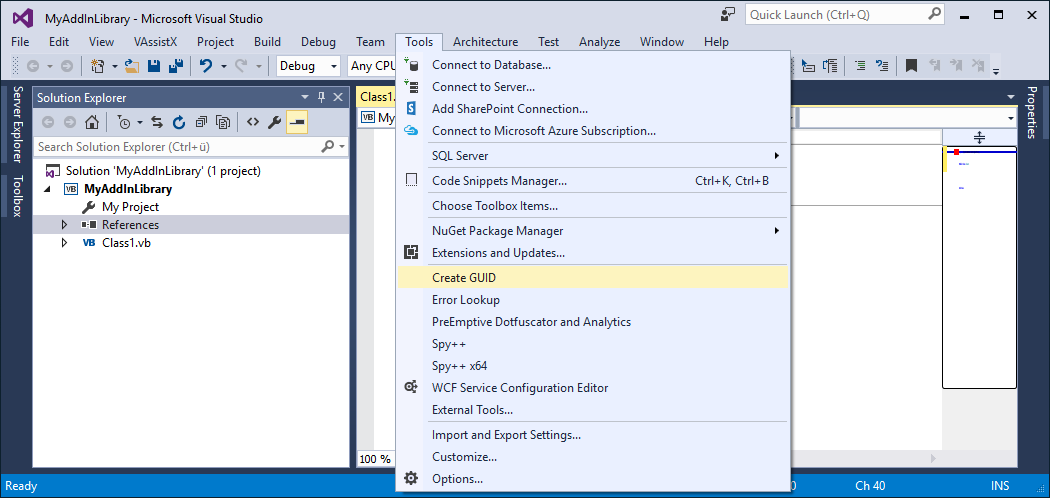
Task: Expand the References tree node
Action: point(64,225)
